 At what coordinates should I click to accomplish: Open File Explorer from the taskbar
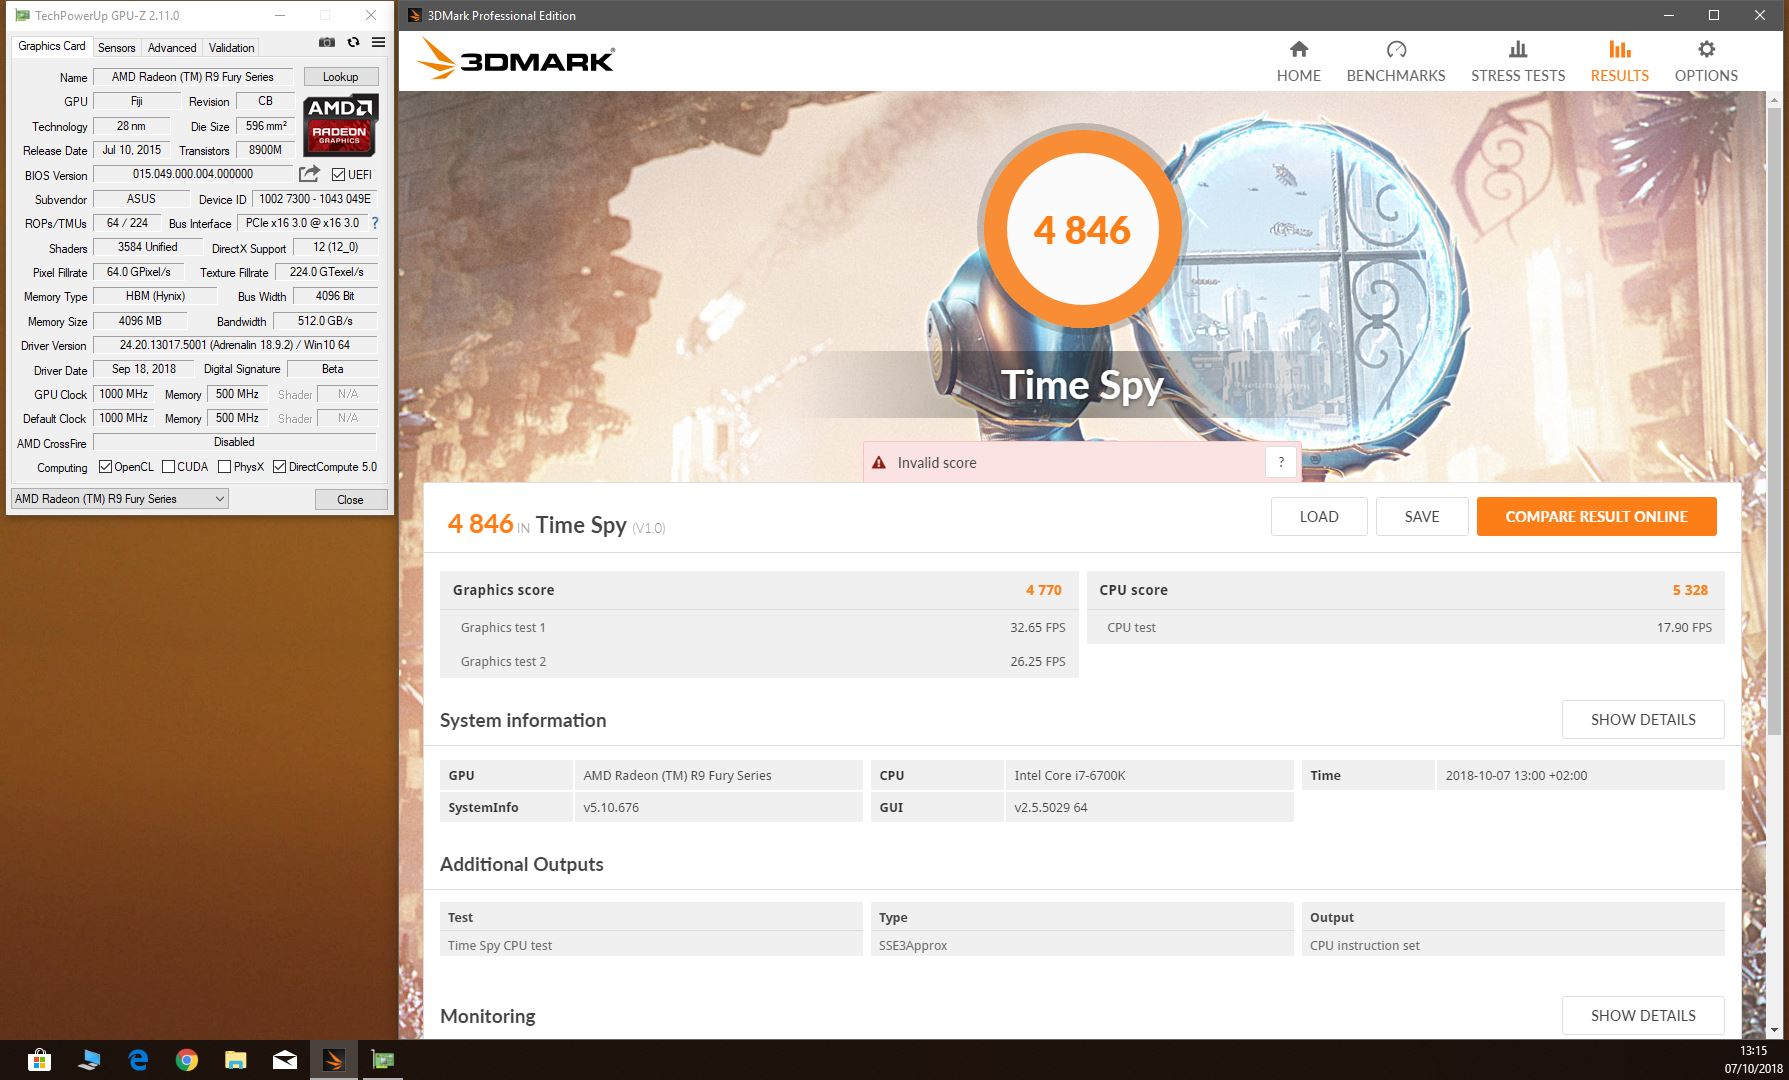tap(235, 1059)
